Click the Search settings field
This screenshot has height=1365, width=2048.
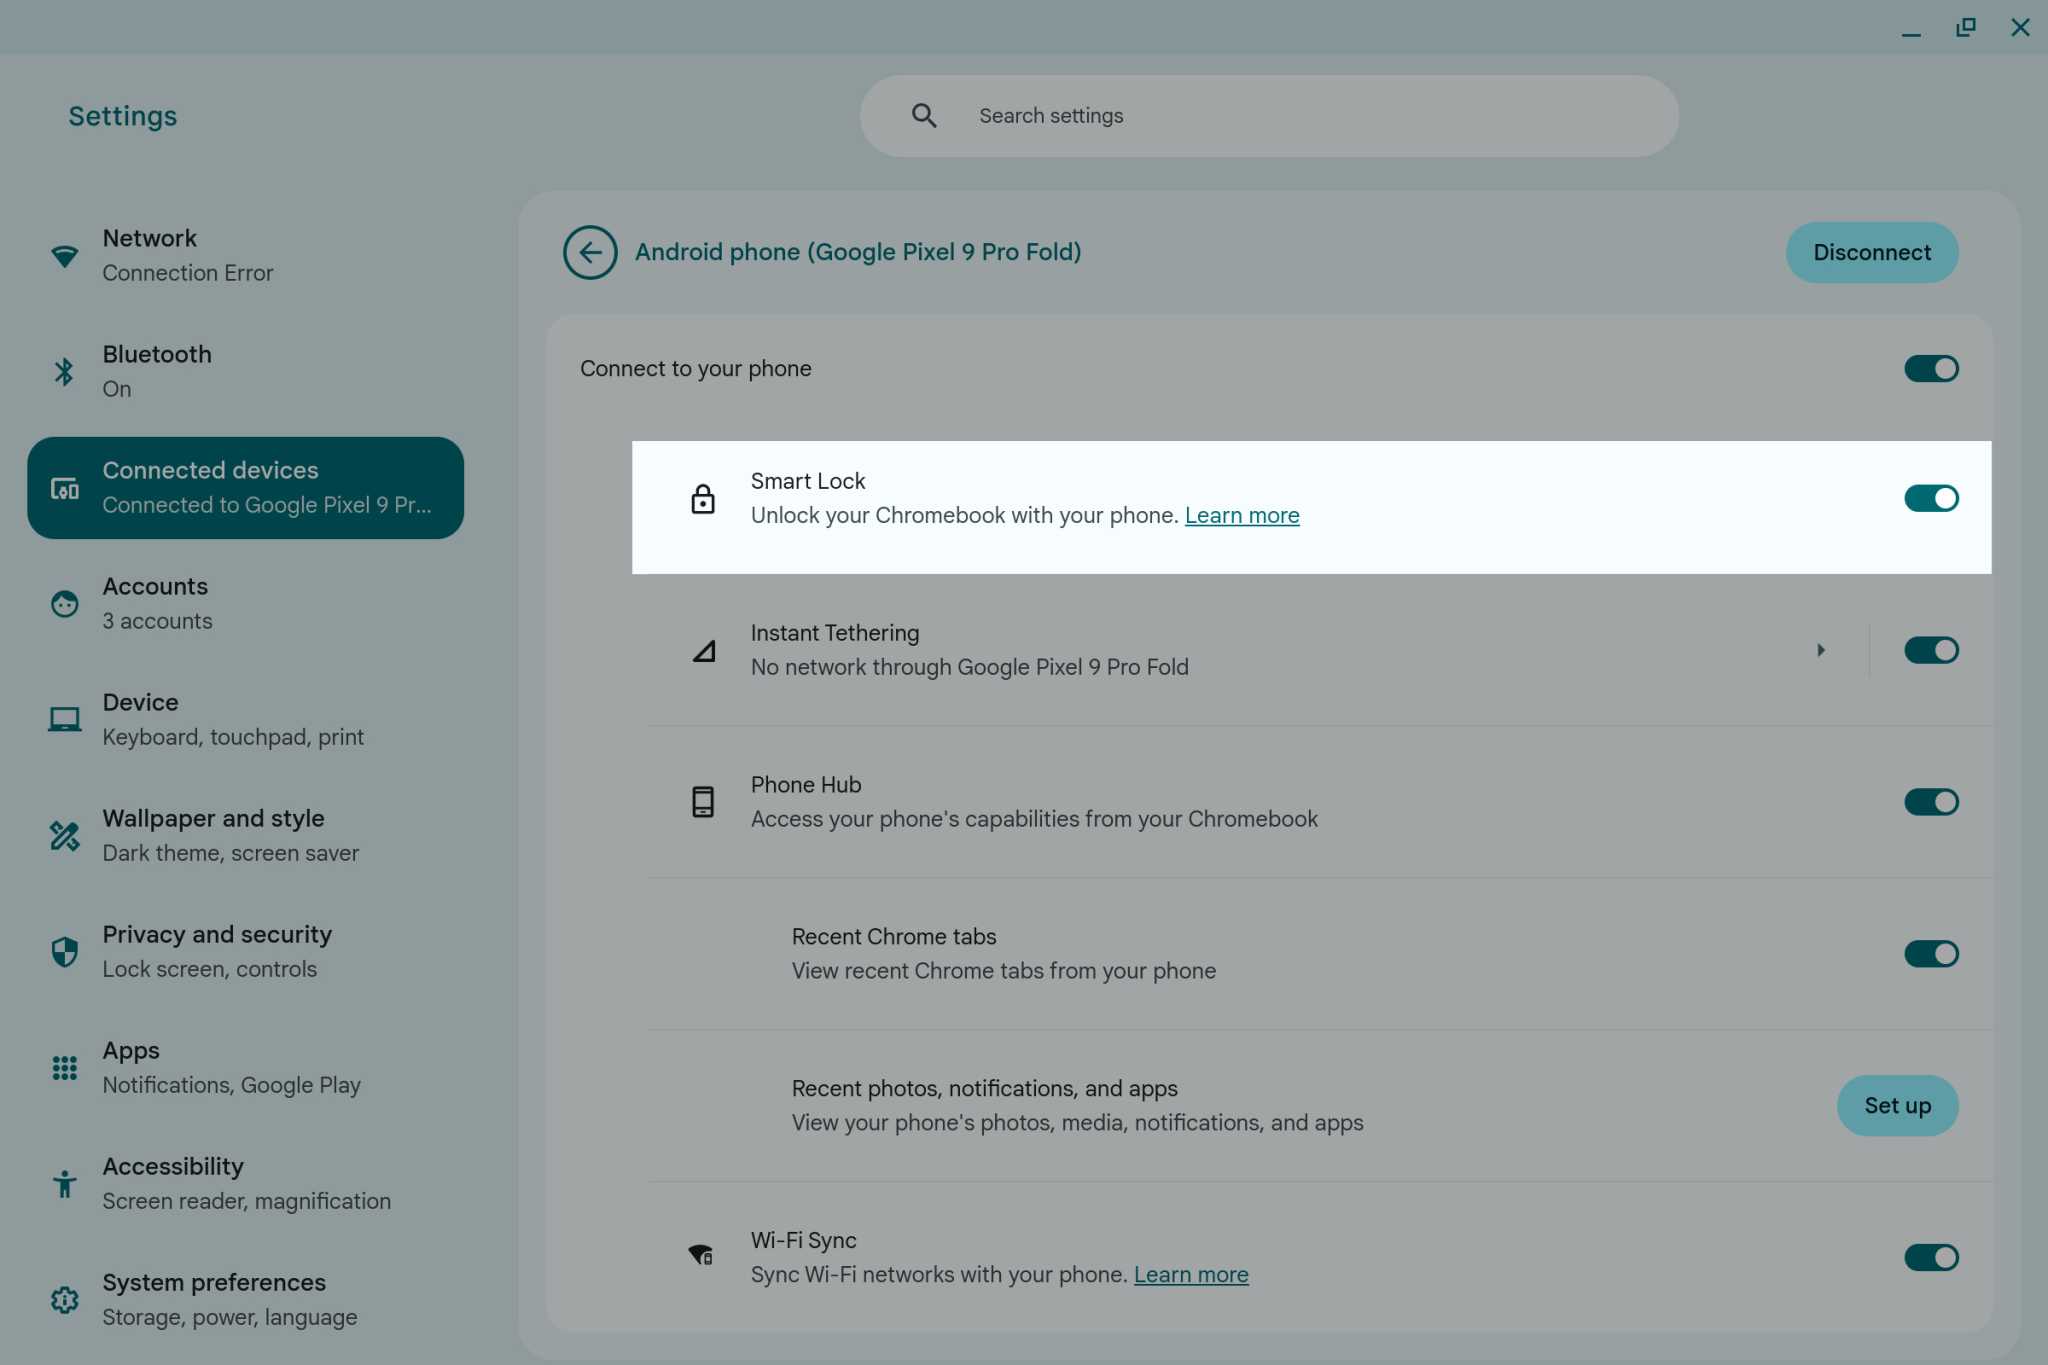(1200, 115)
